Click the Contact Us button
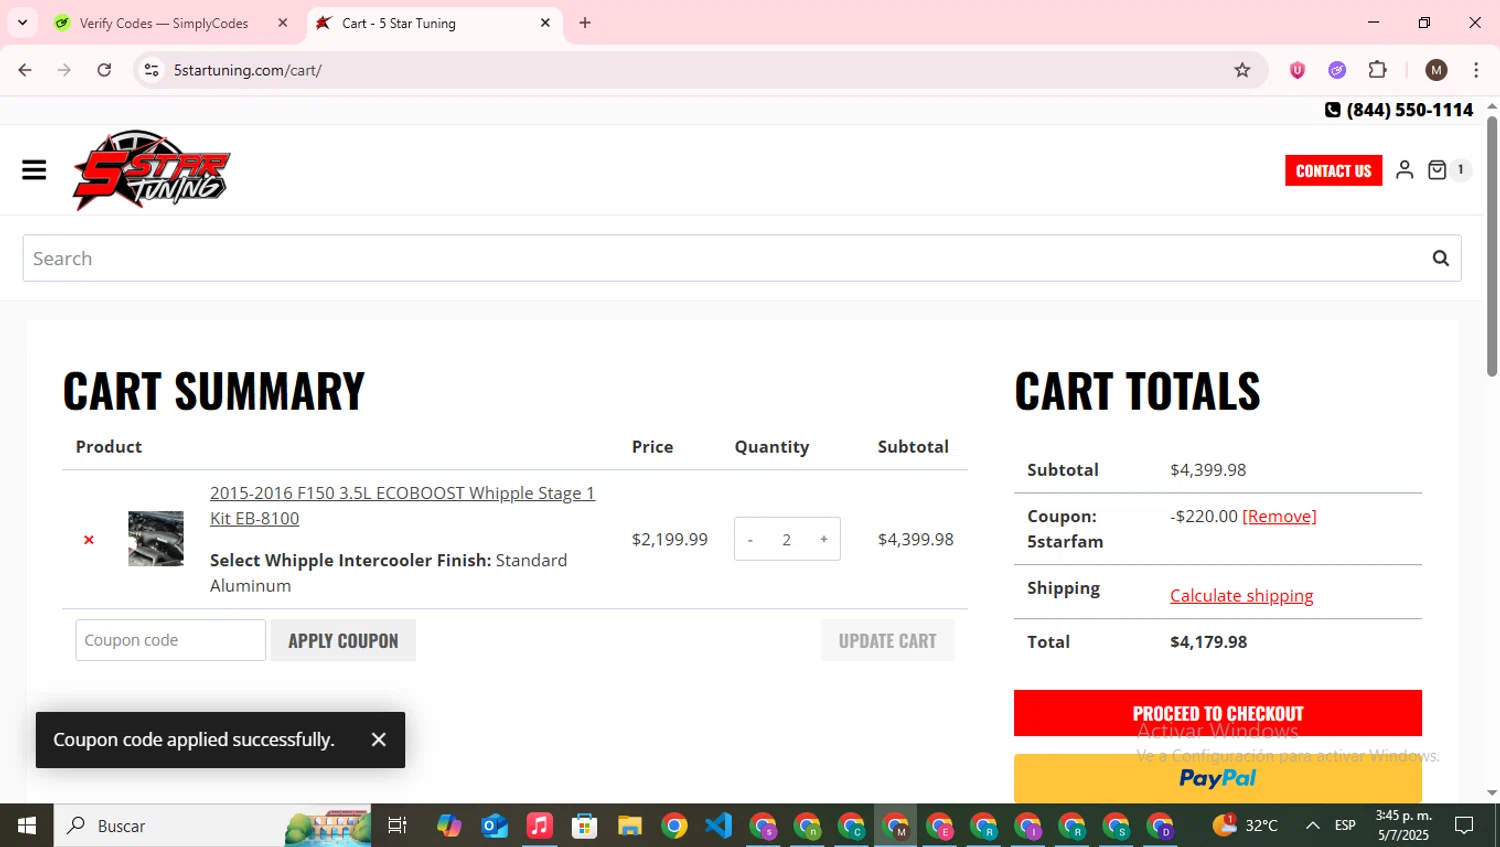This screenshot has height=847, width=1500. coord(1333,171)
